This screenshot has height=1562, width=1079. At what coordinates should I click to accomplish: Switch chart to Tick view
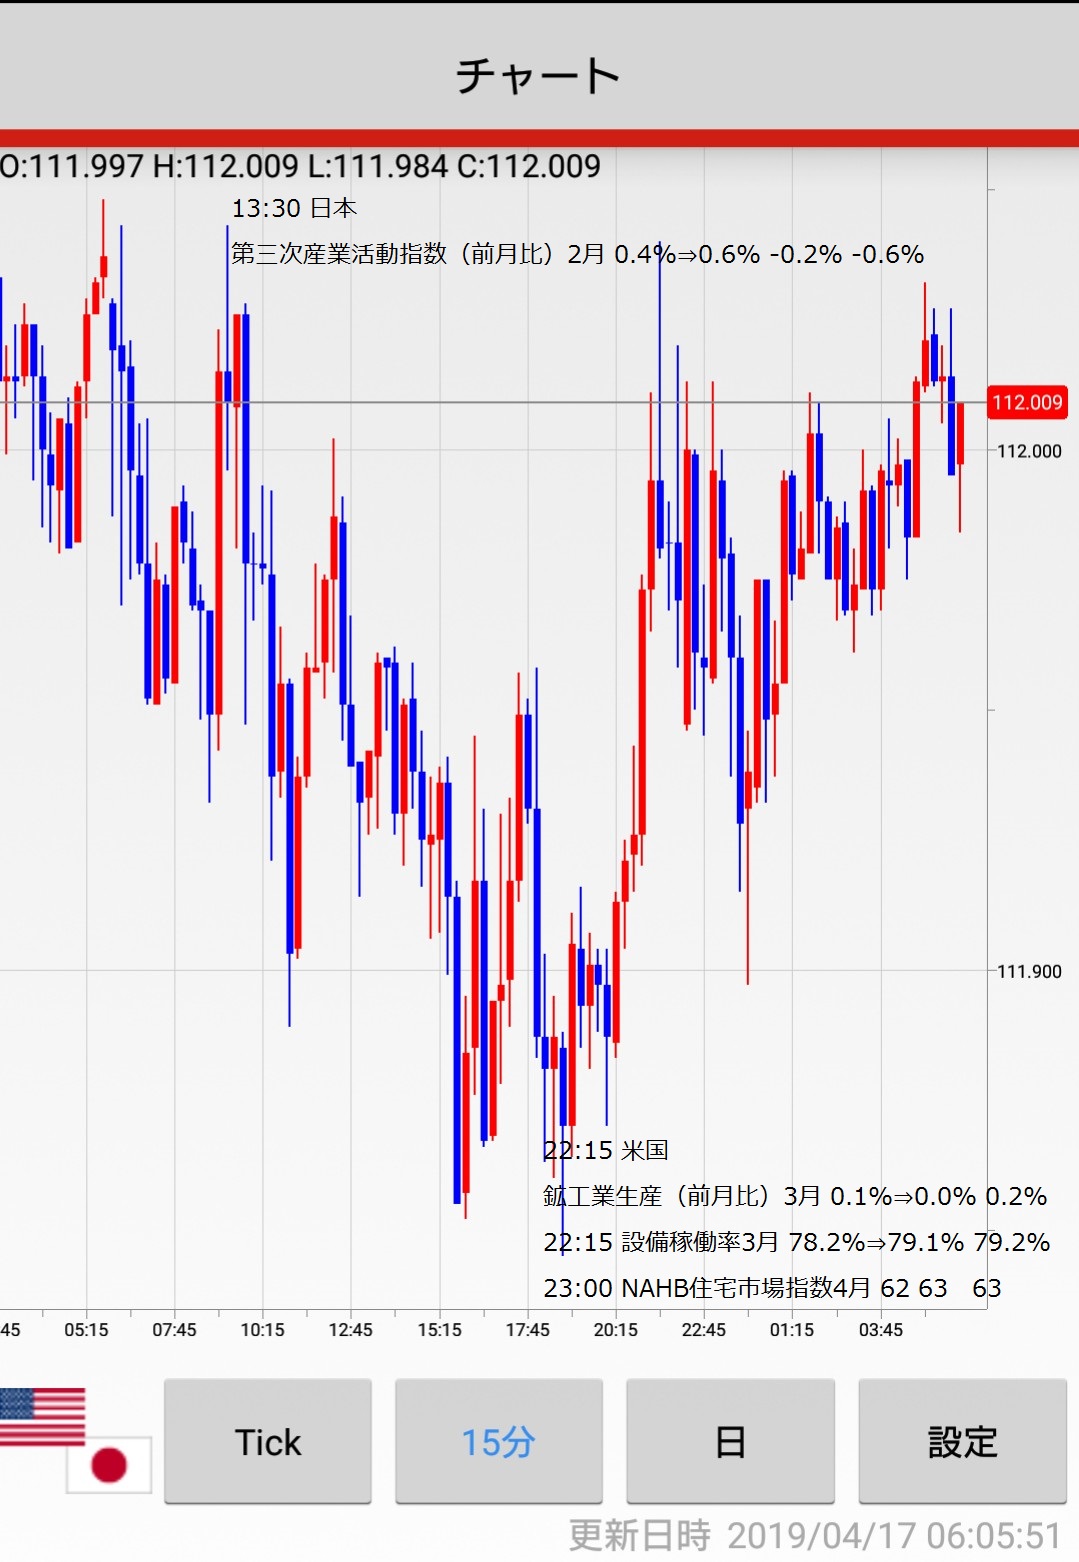tap(268, 1441)
